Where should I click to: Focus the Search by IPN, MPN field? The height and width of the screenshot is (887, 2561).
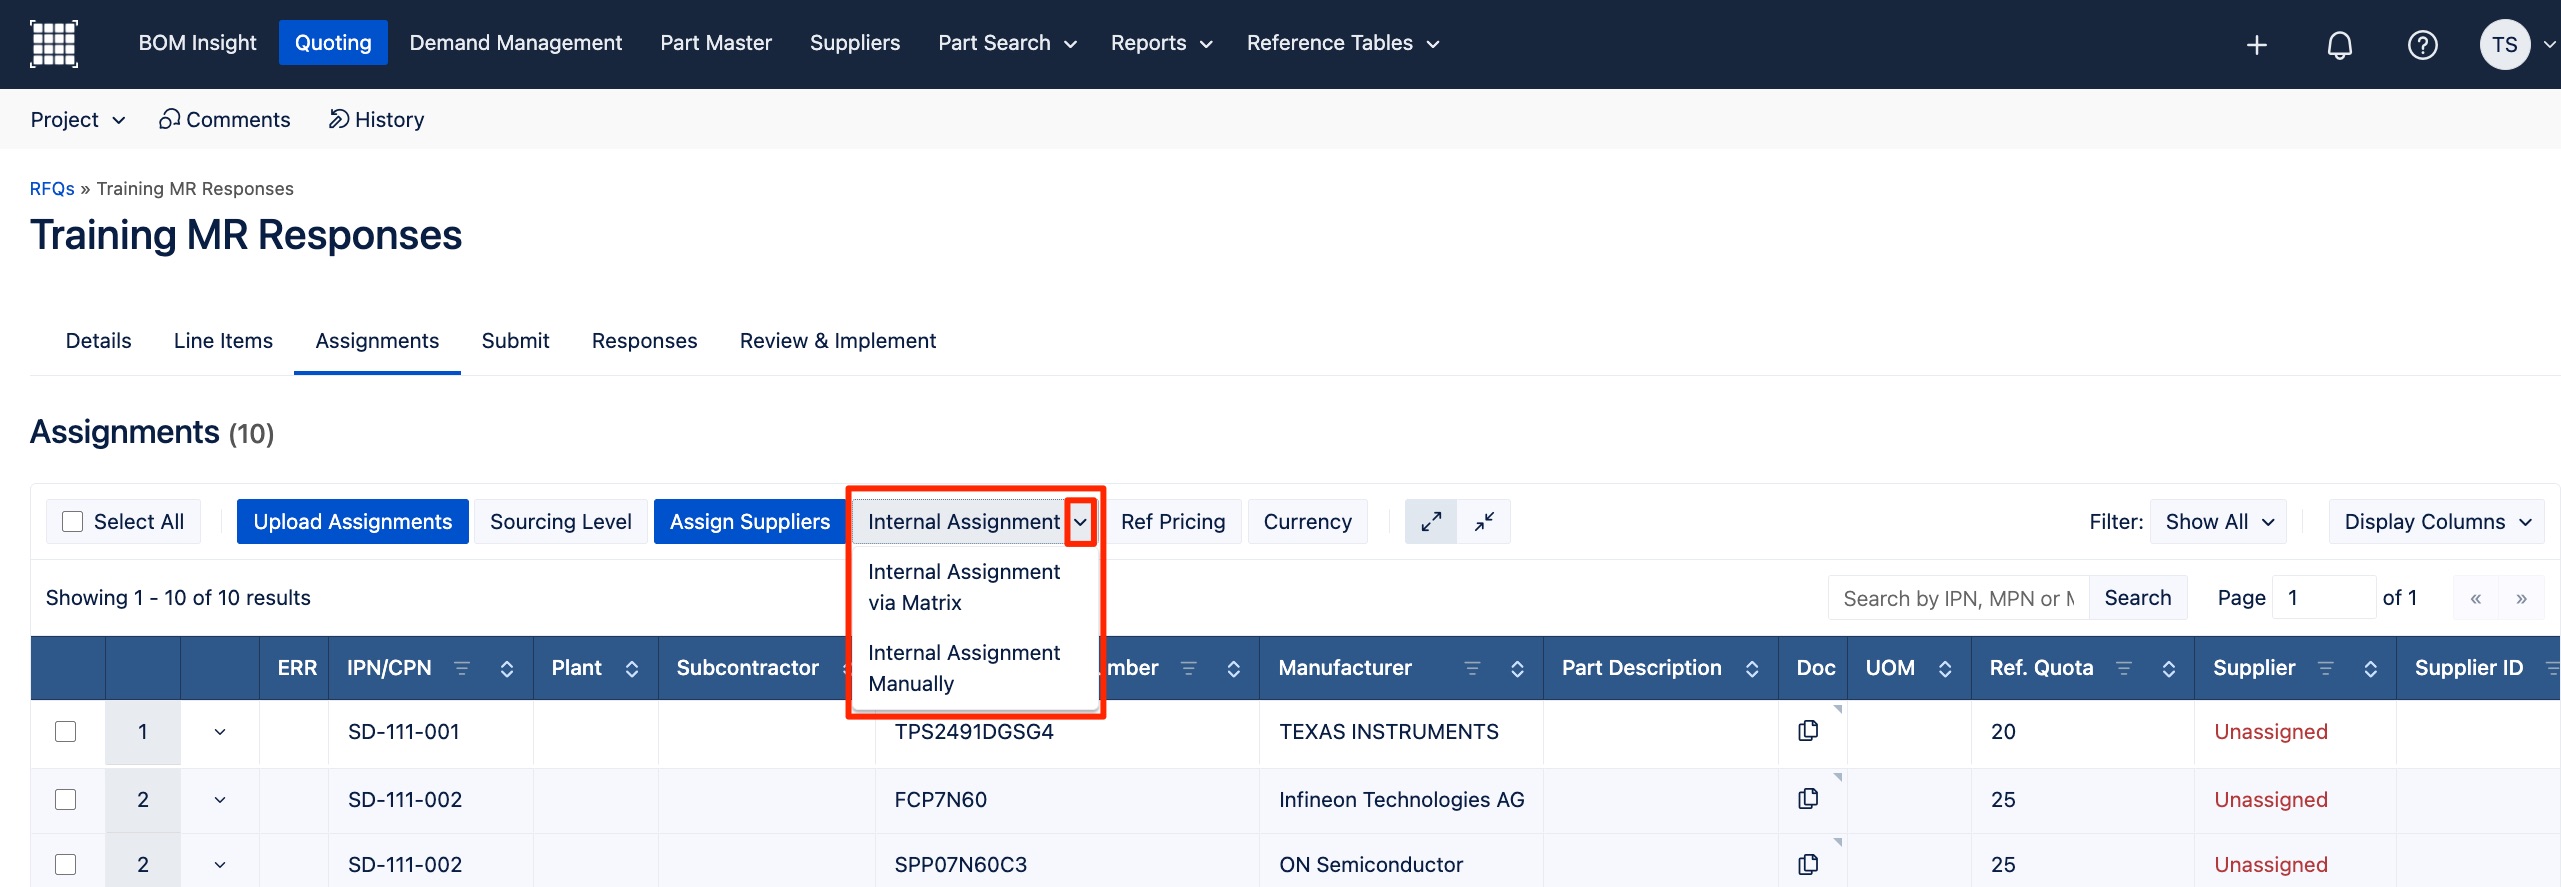pos(1958,598)
